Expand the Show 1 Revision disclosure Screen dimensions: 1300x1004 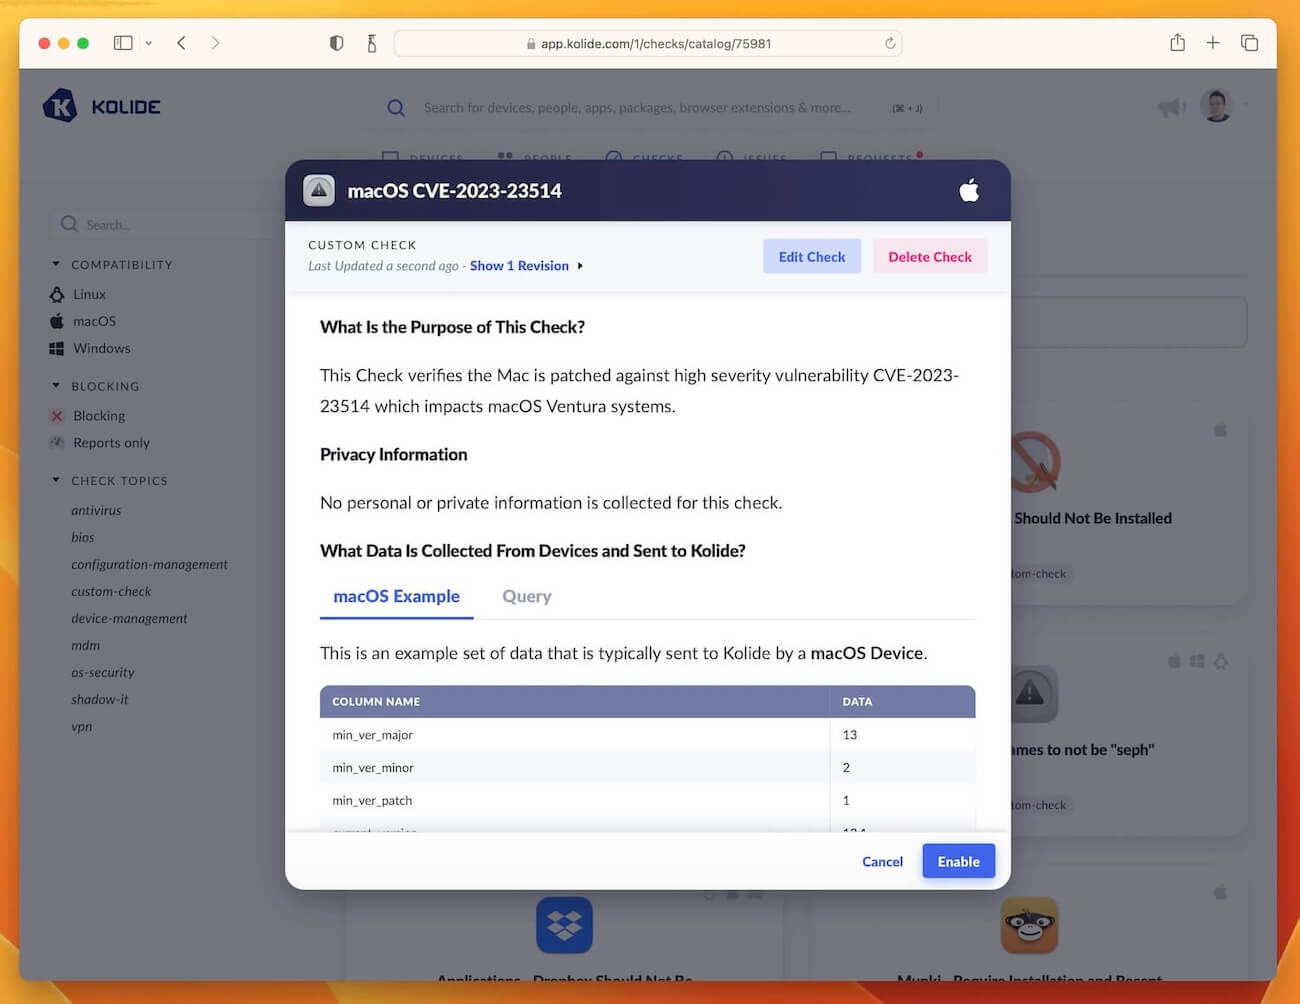point(519,266)
